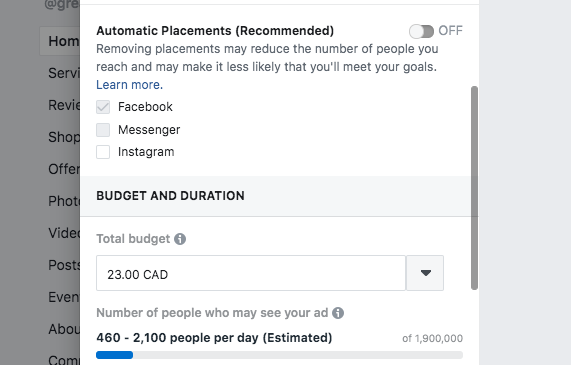Viewport: 571px width, 365px height.
Task: Click the 23.00 CAD budget field
Action: [x=251, y=273]
